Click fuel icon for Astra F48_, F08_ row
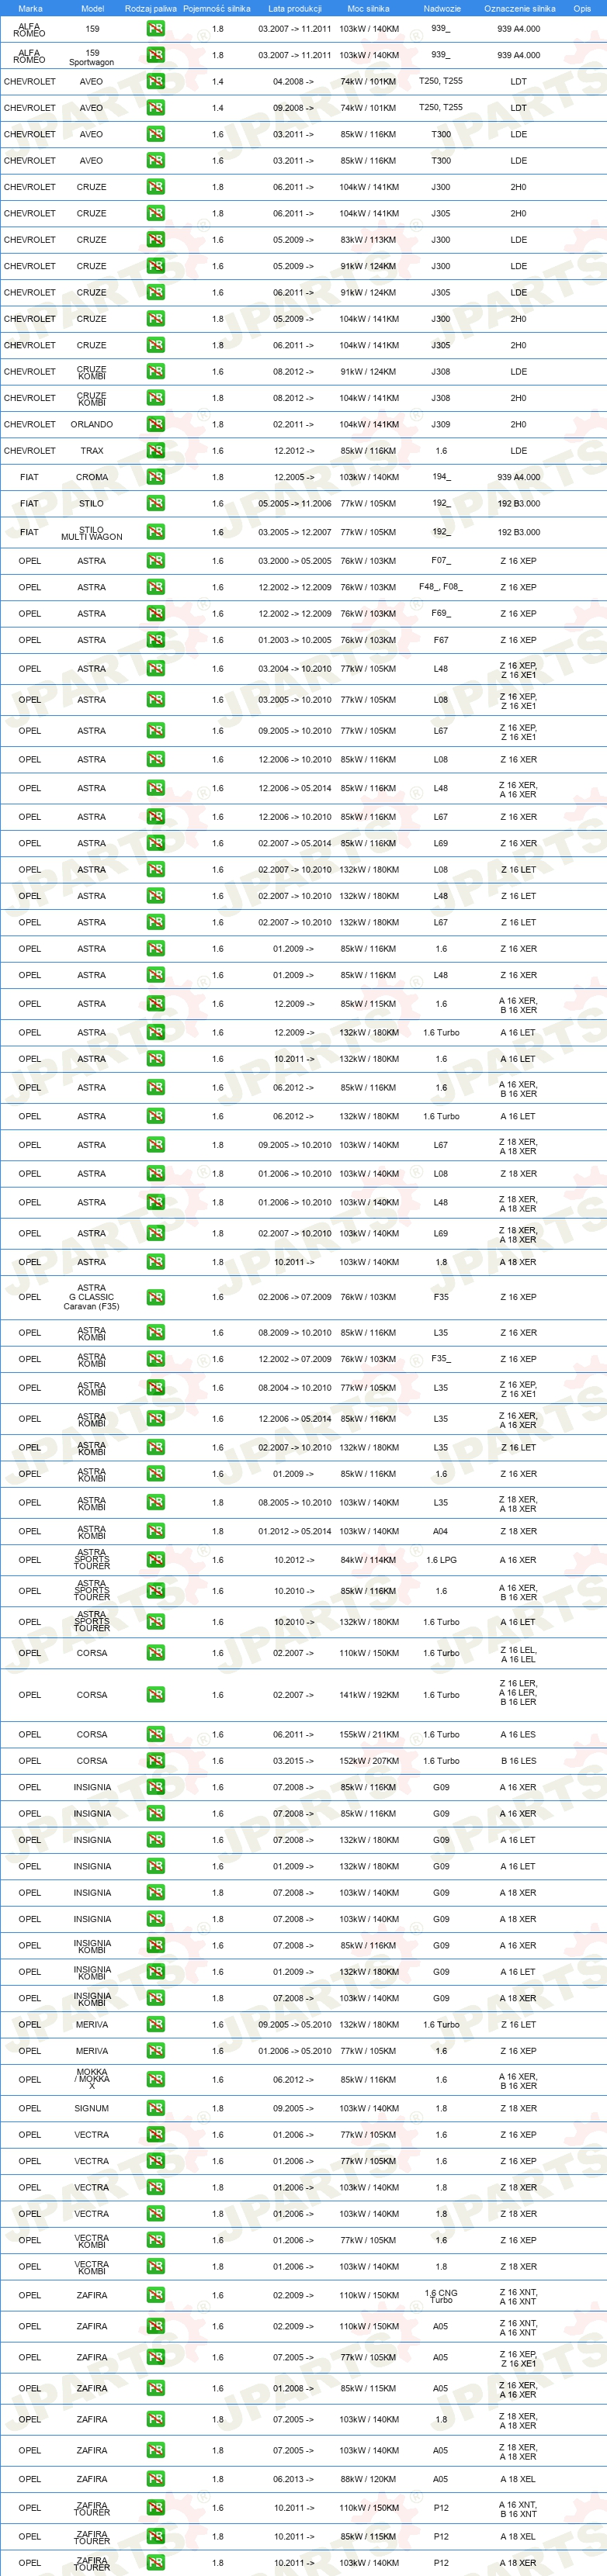The image size is (607, 2576). pos(155,587)
